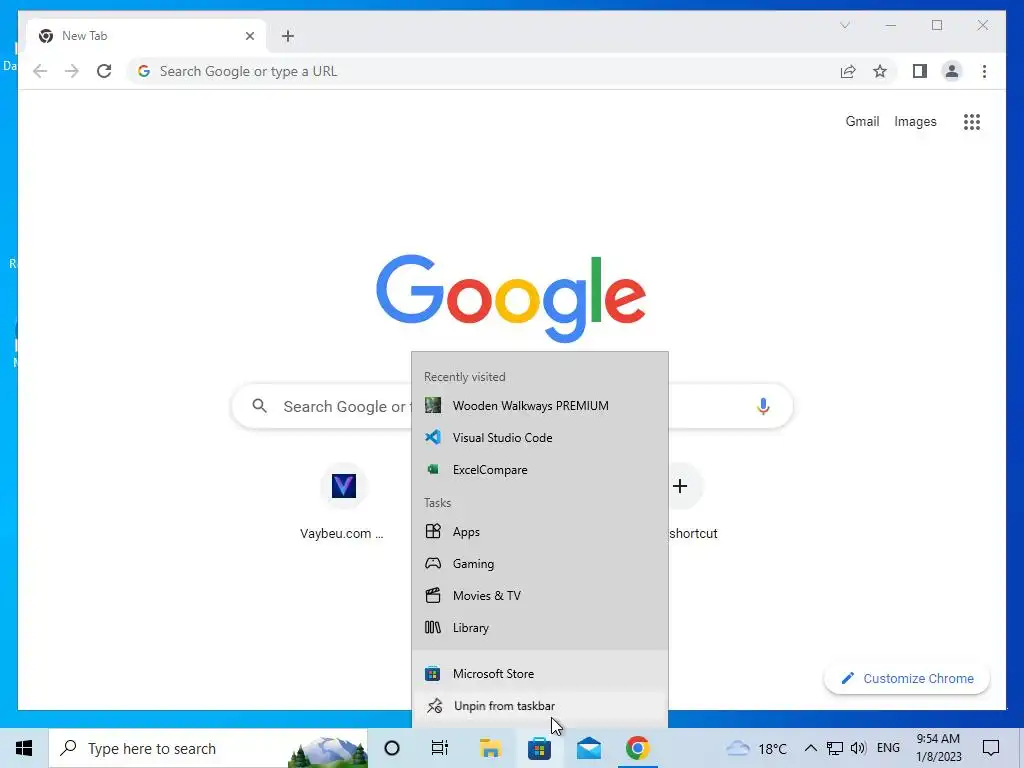Switch input language ENG
This screenshot has width=1024, height=768.
tap(888, 748)
